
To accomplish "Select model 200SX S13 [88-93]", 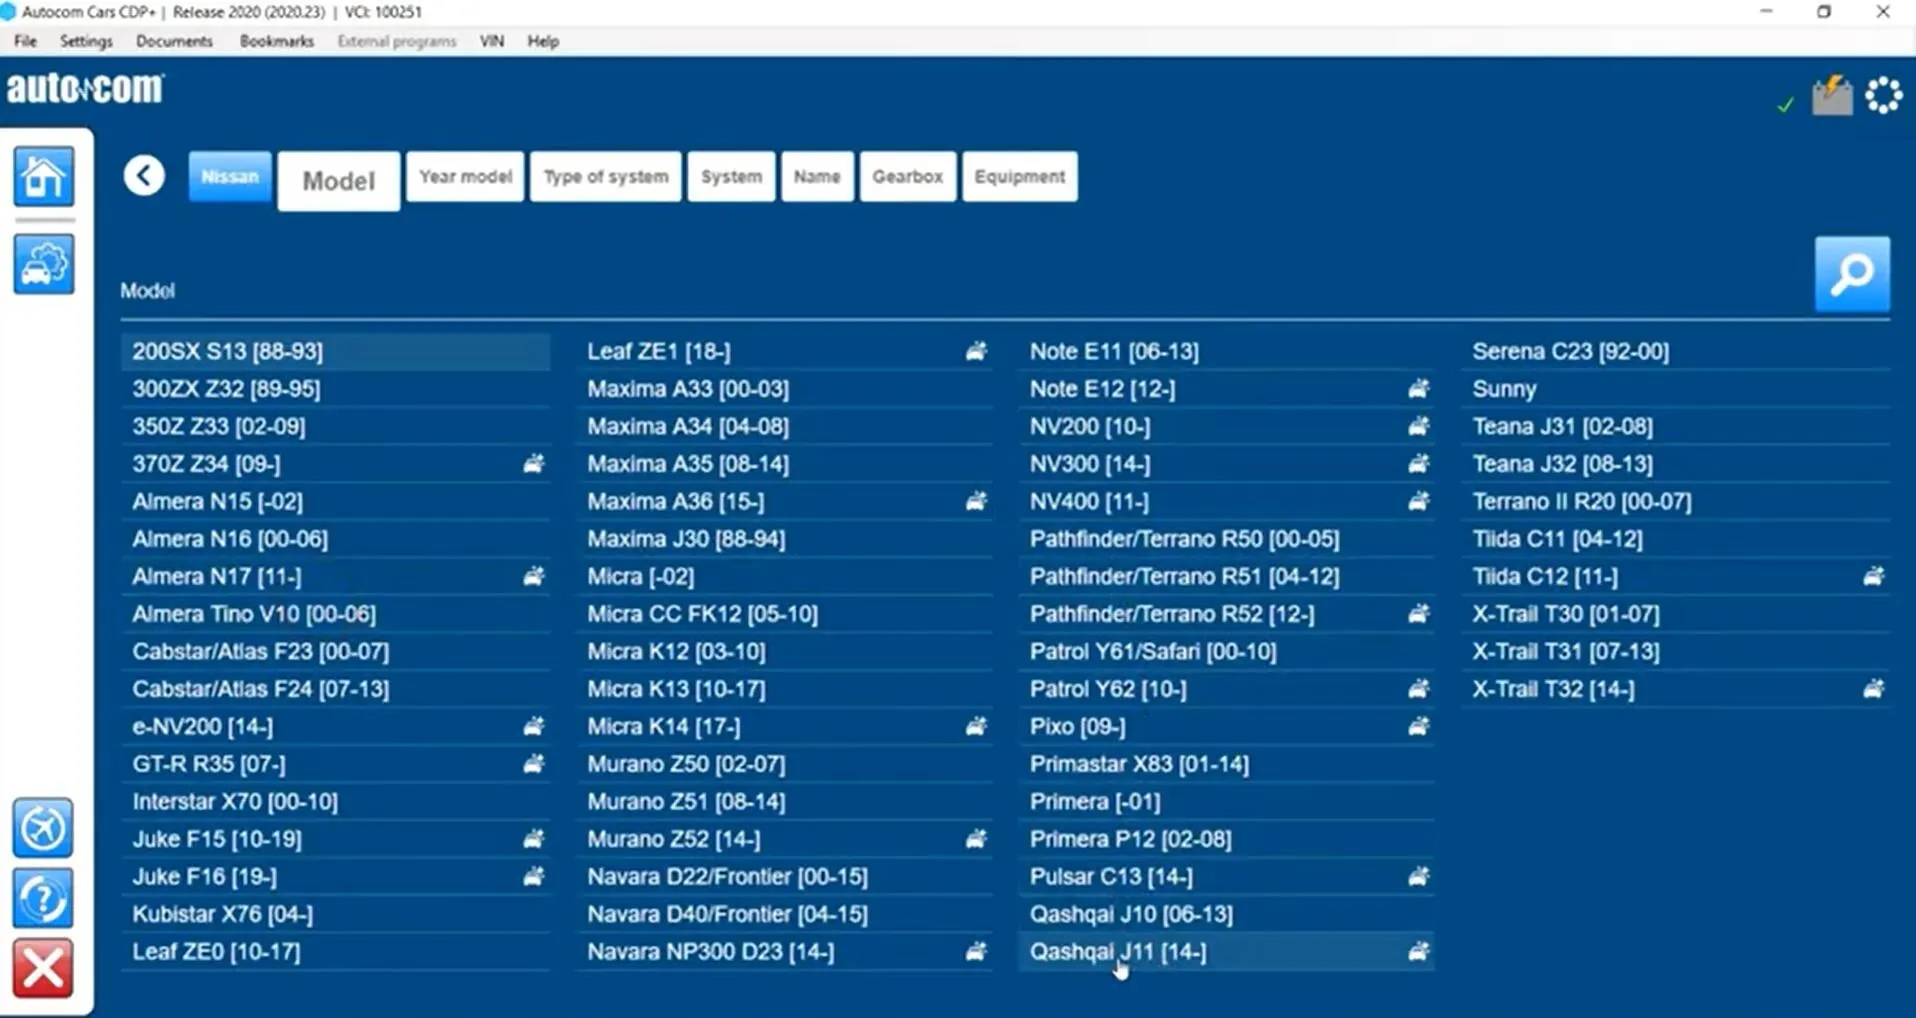I will click(x=336, y=351).
